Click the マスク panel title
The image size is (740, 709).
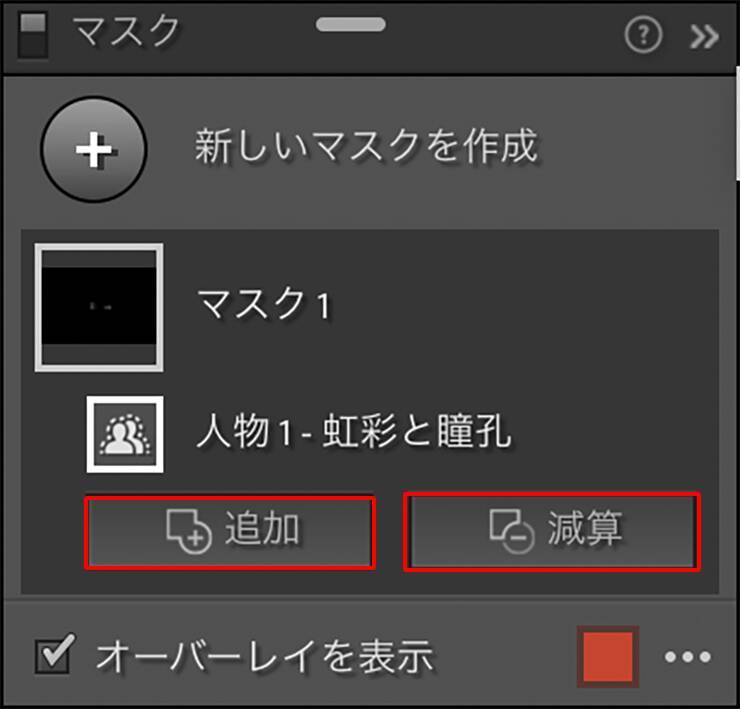[126, 31]
